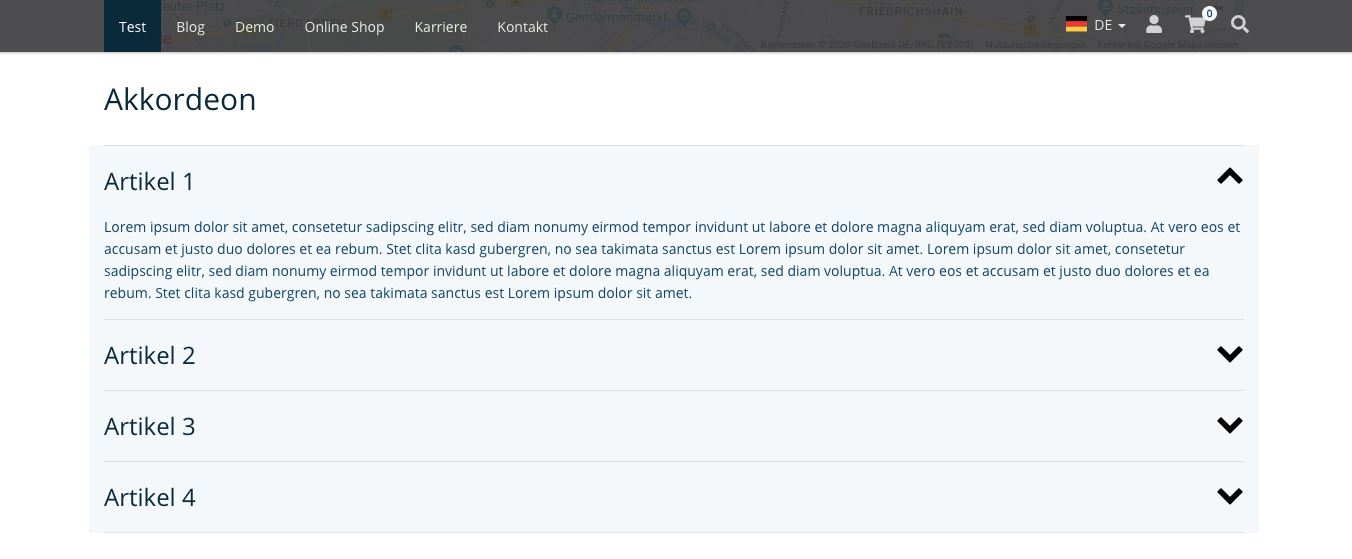Select the Test menu item
The width and height of the screenshot is (1352, 559).
tap(132, 26)
